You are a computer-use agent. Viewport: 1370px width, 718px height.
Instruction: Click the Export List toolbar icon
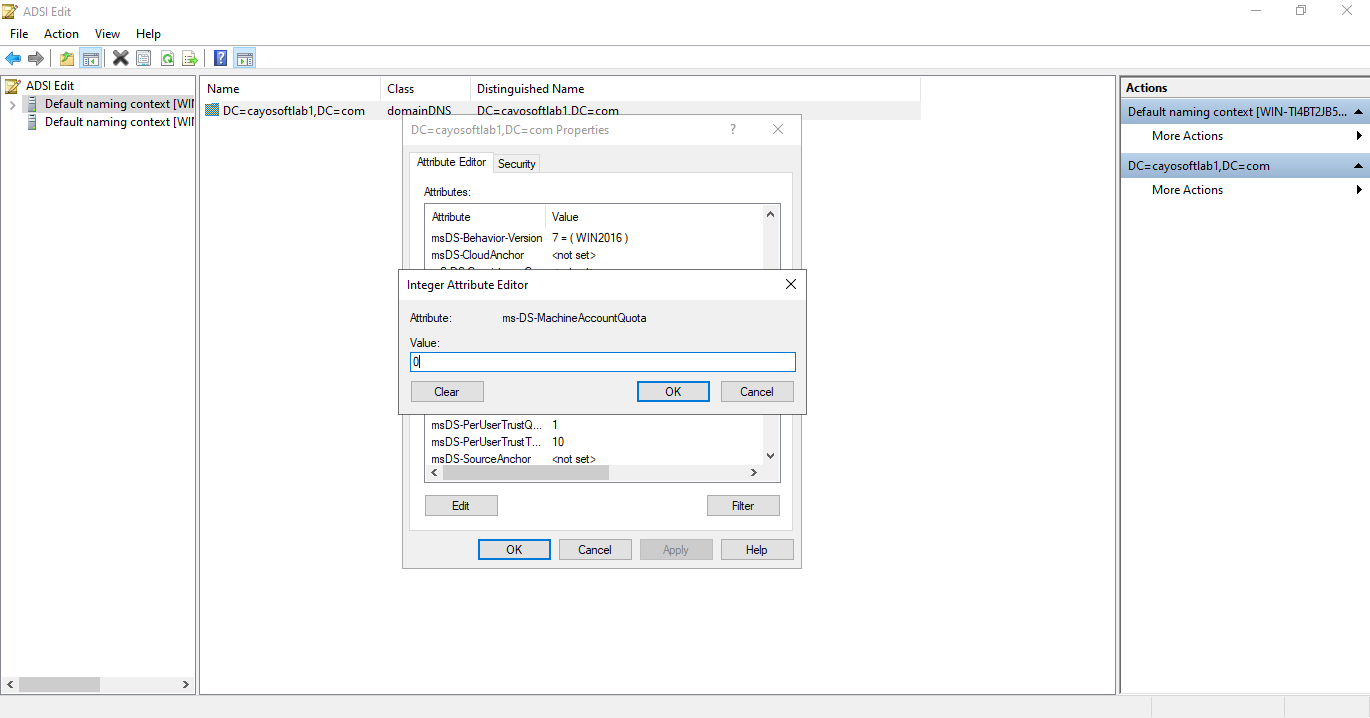coord(189,58)
